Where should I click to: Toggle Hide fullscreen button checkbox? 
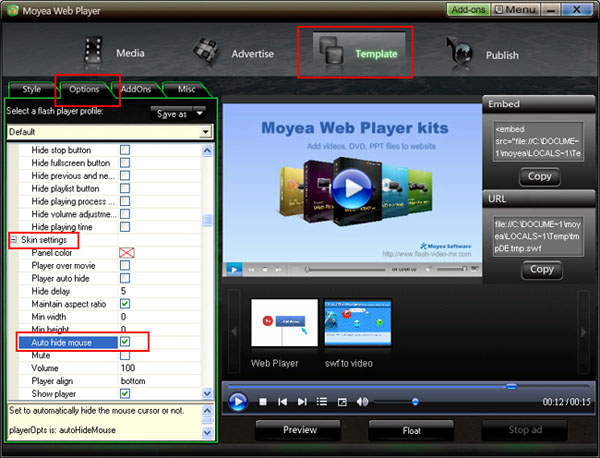click(125, 163)
